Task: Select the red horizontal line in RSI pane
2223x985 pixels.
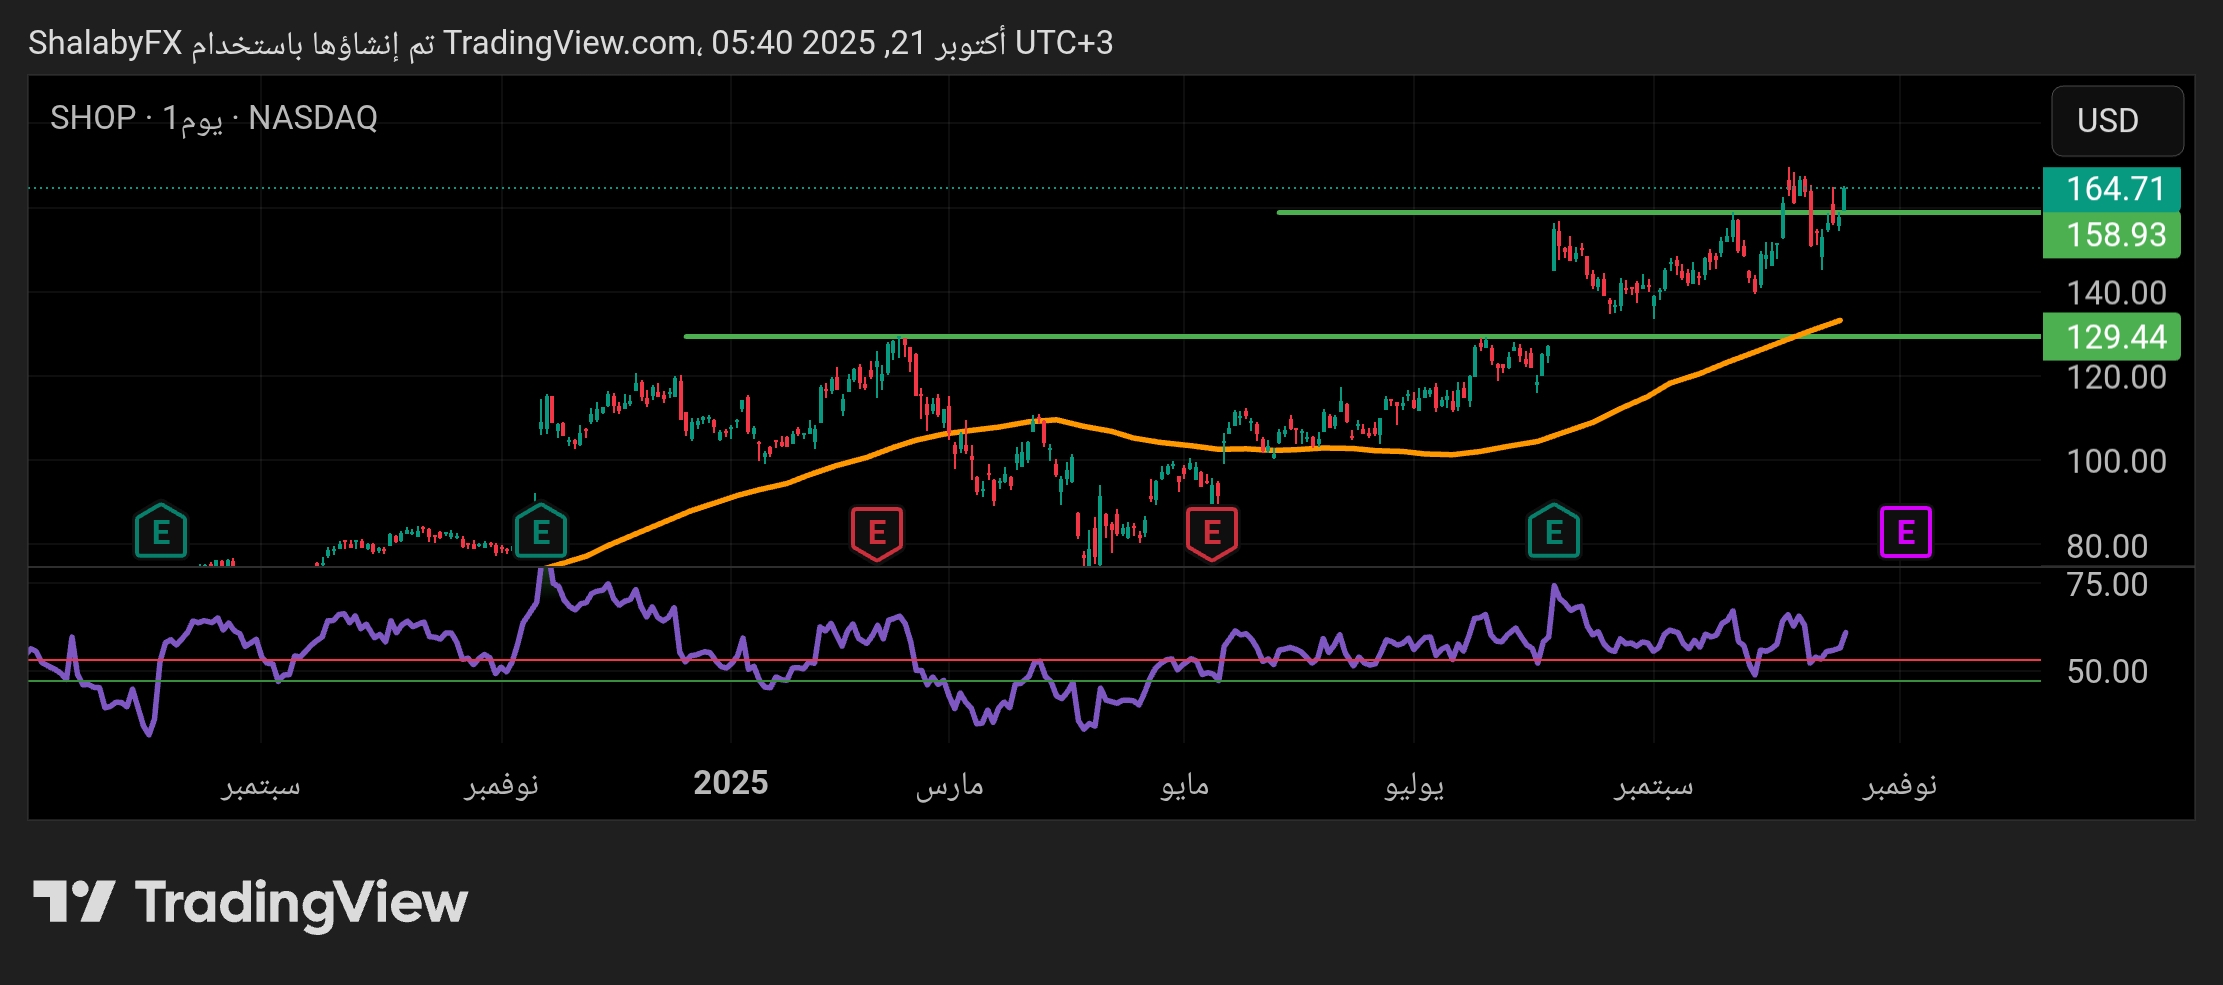Action: [1000, 660]
